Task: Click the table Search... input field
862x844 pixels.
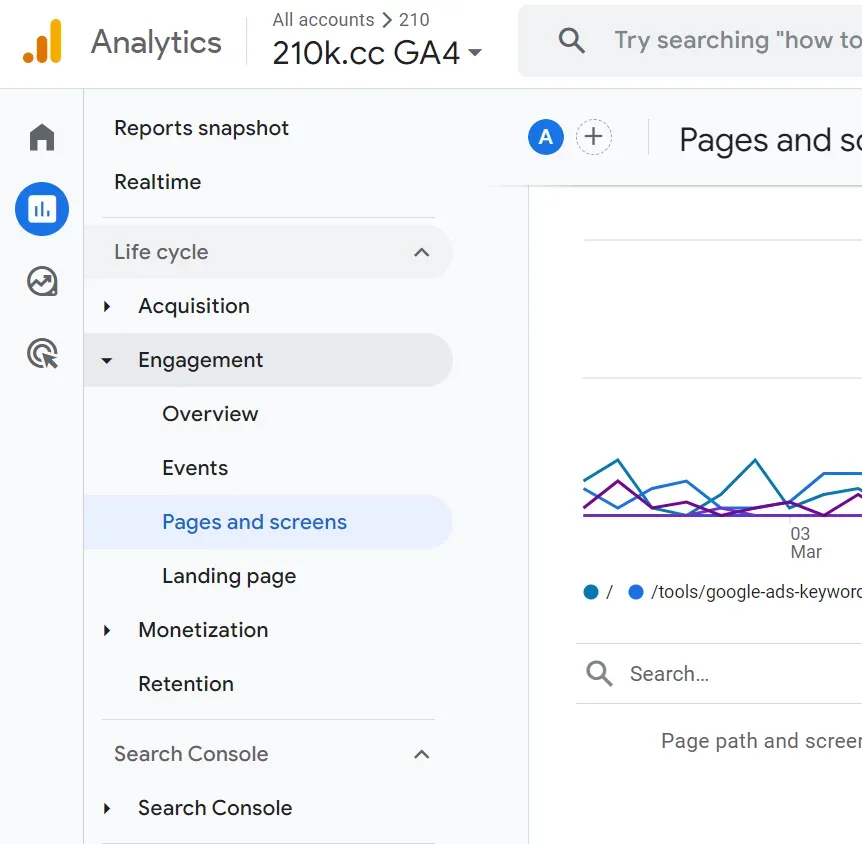Action: 740,674
